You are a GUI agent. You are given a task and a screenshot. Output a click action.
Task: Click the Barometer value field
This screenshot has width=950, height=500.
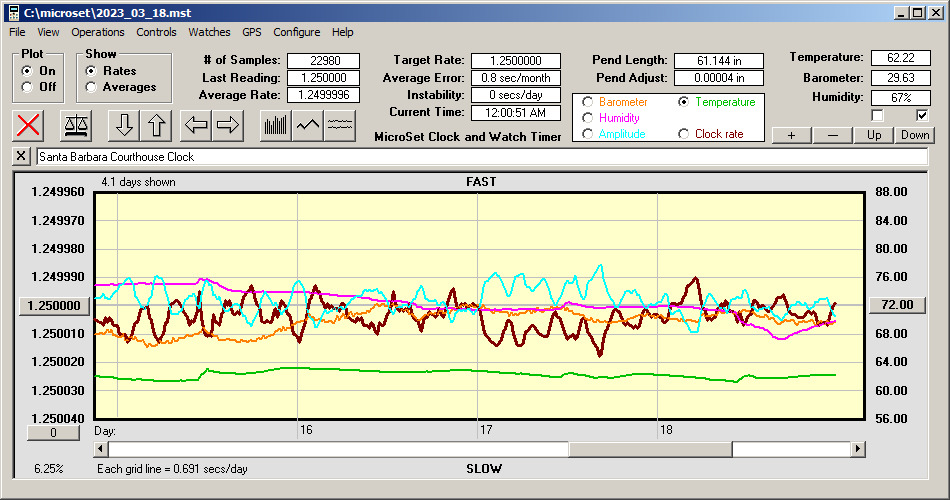(x=900, y=78)
